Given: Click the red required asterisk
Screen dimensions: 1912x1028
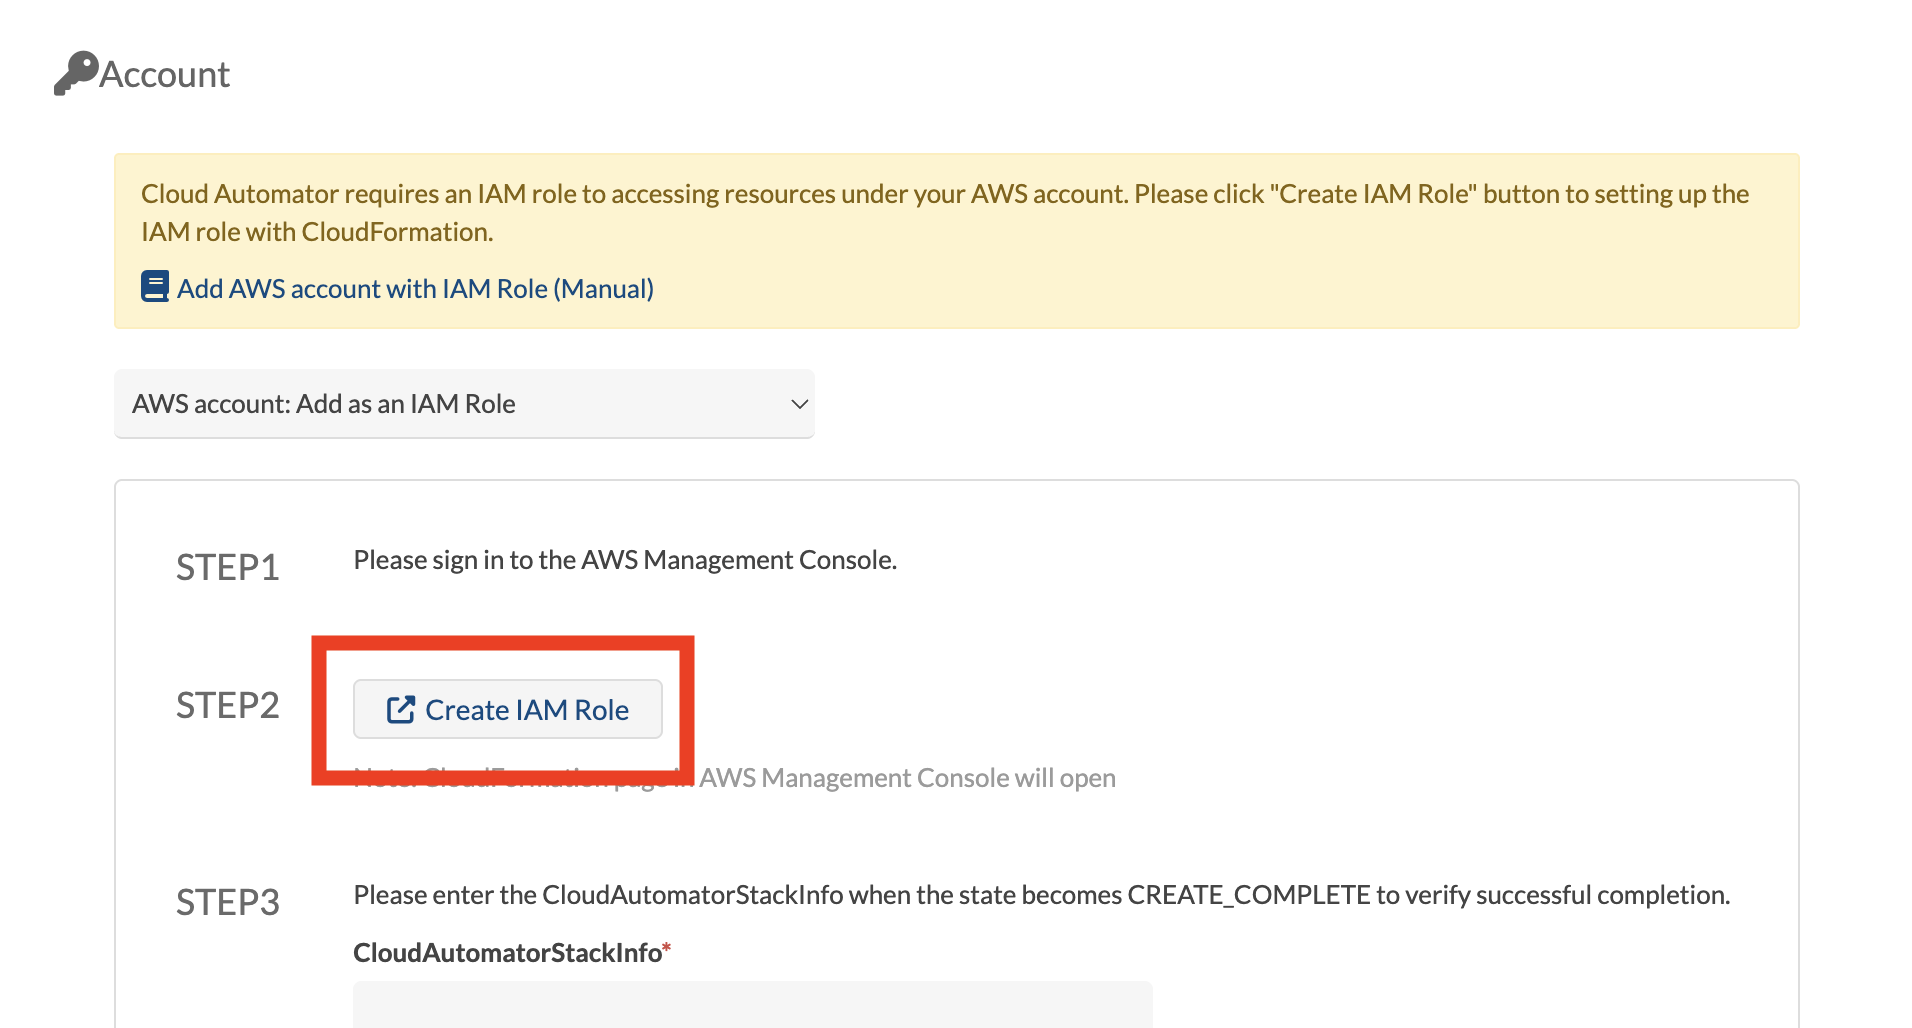Looking at the screenshot, I should tap(667, 948).
